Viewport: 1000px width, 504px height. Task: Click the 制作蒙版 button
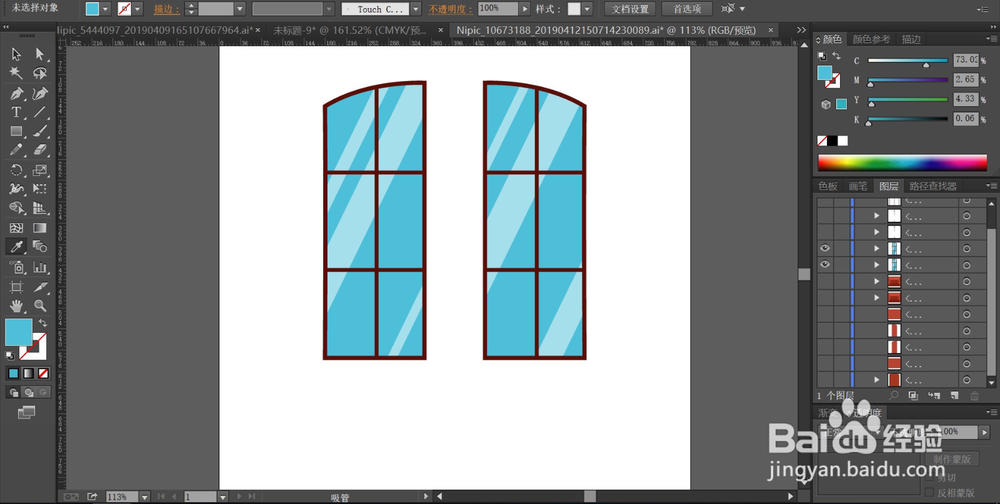click(952, 459)
